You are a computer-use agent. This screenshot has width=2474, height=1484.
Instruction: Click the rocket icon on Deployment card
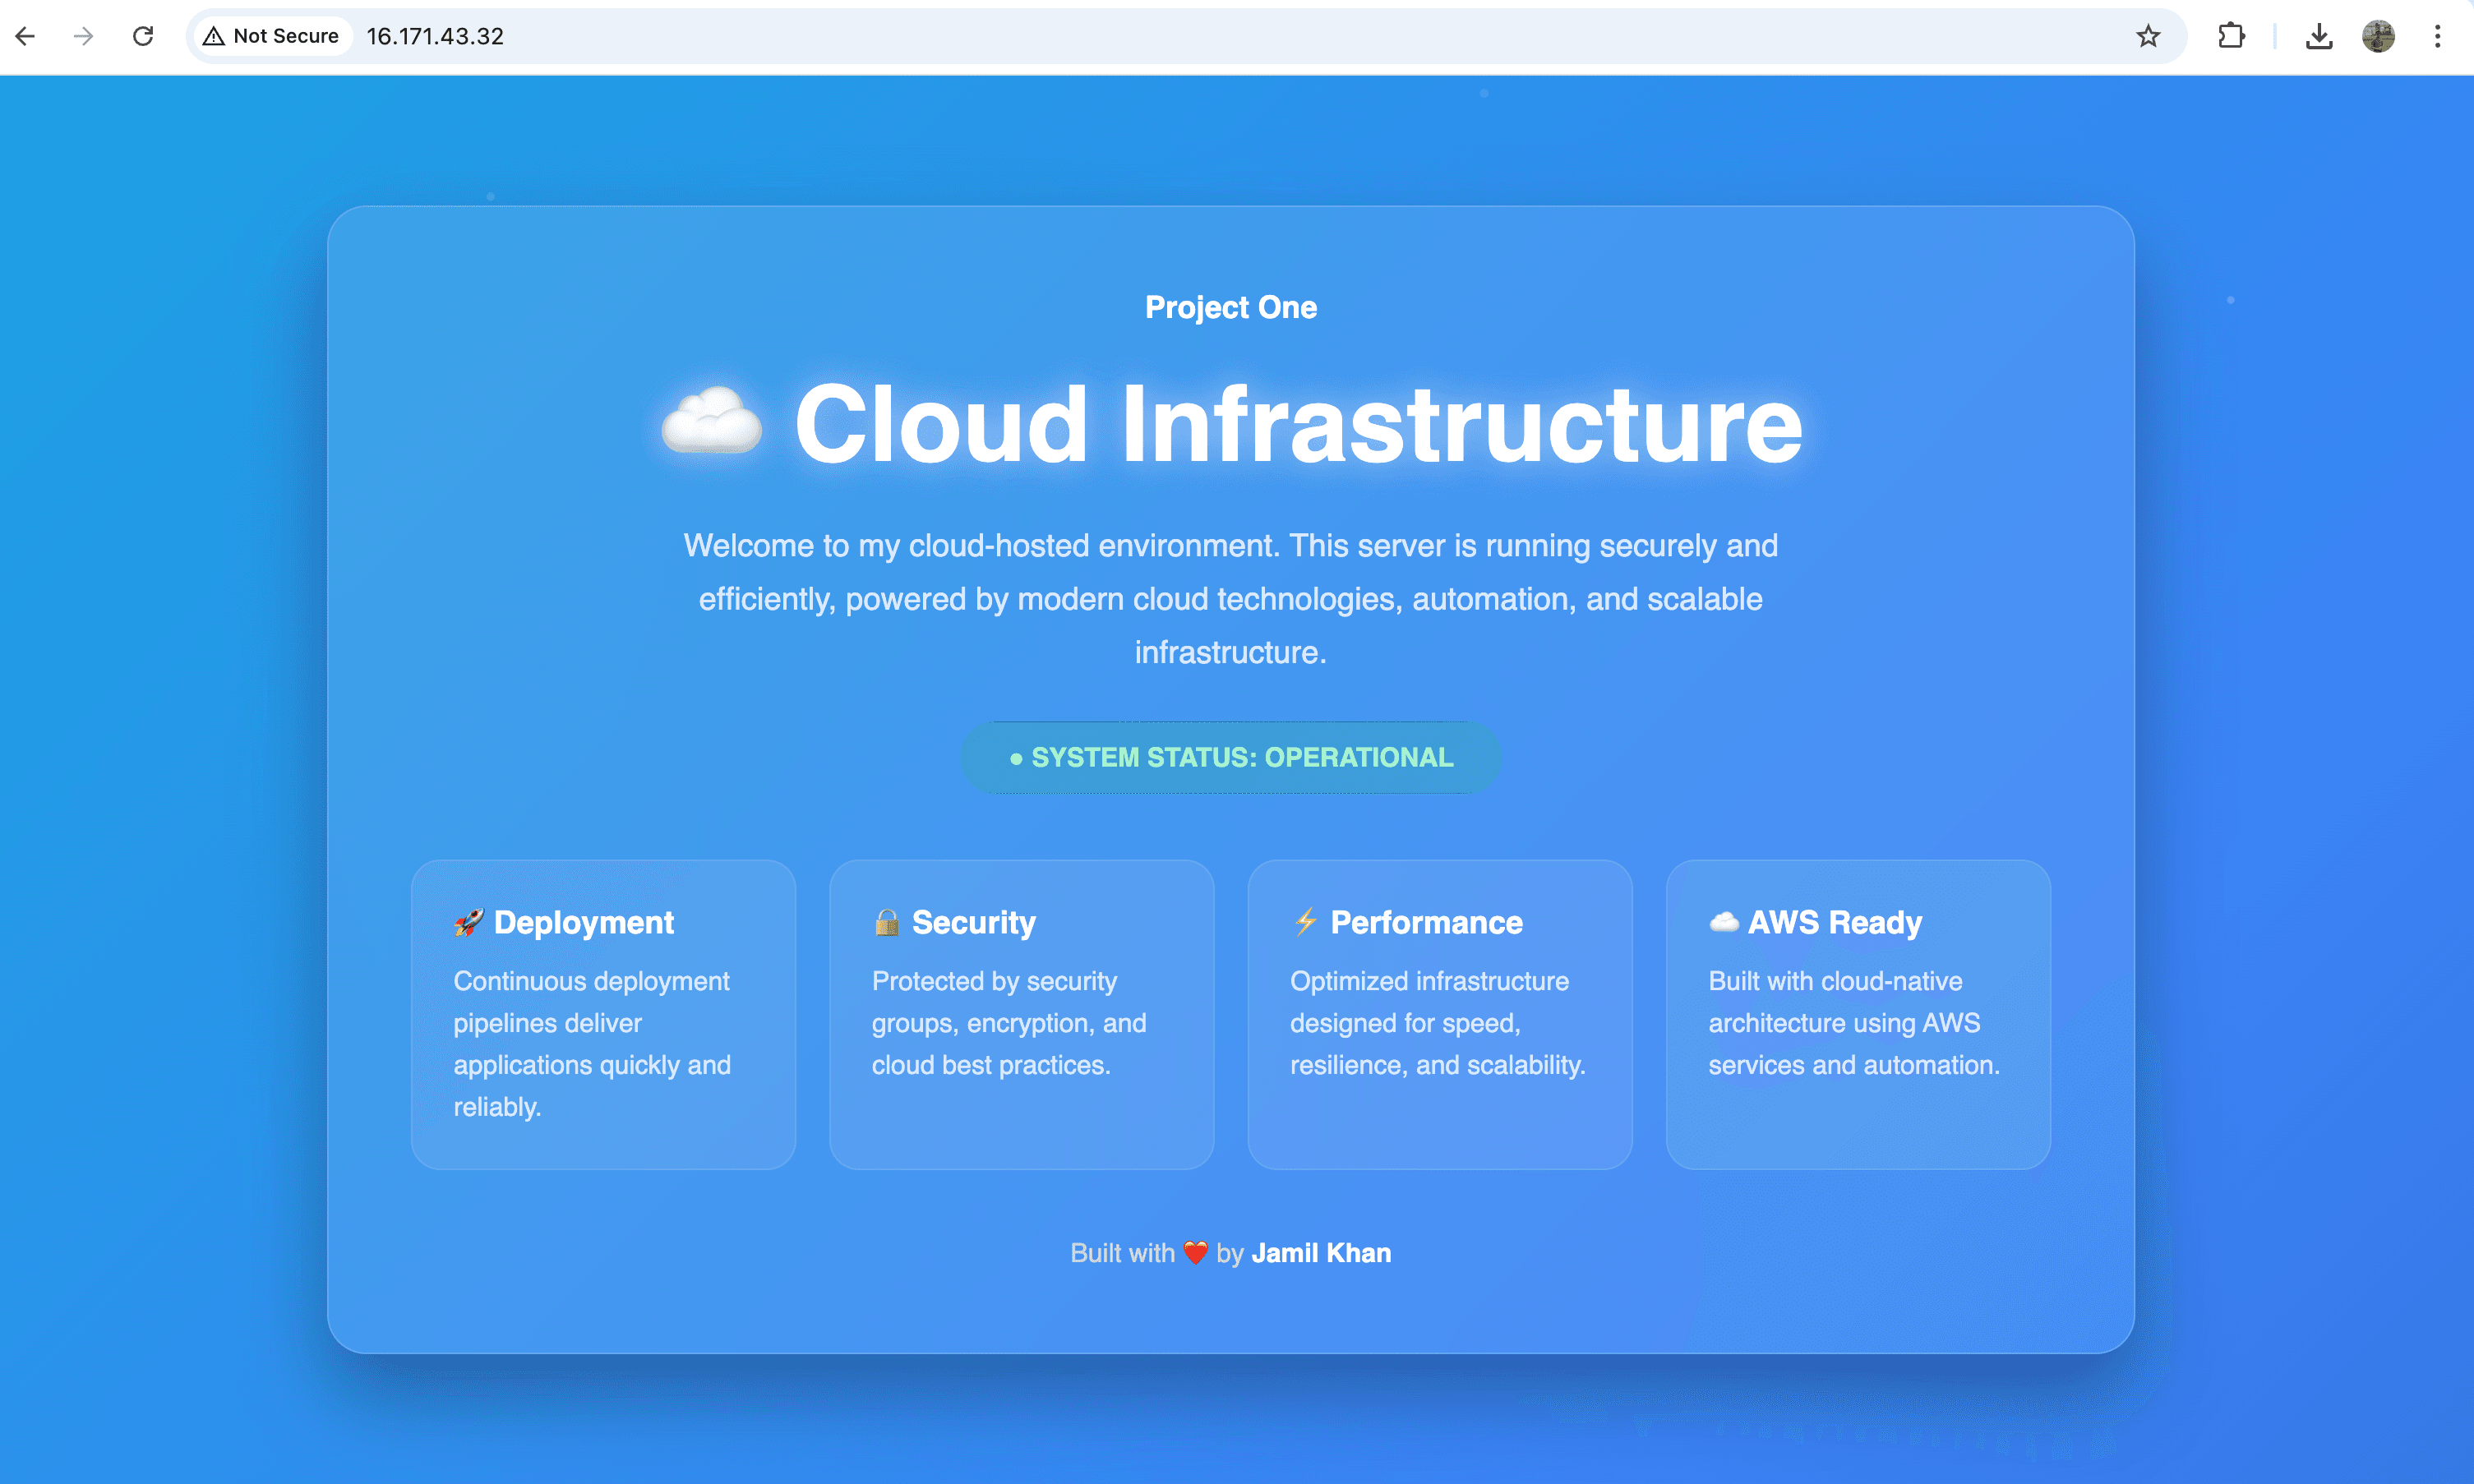tap(469, 922)
